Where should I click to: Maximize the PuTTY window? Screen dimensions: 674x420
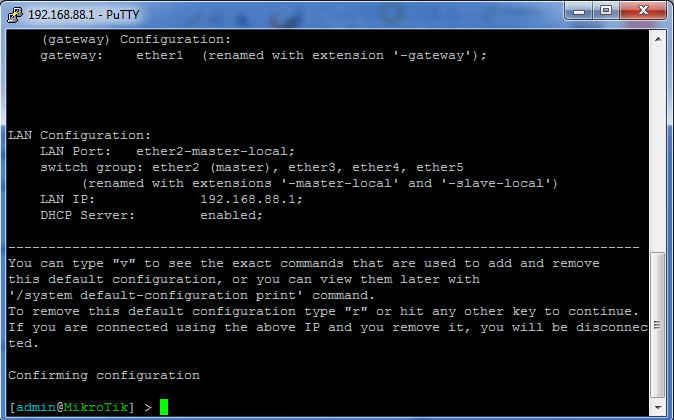tap(606, 11)
